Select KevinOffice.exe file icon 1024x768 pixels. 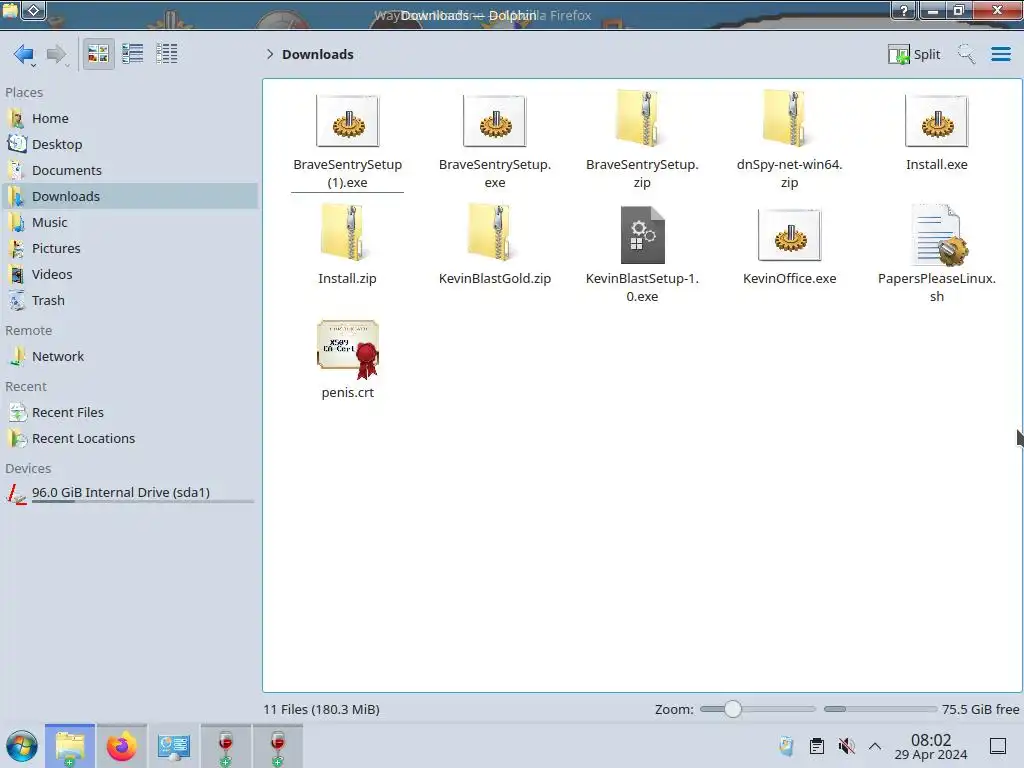(789, 235)
